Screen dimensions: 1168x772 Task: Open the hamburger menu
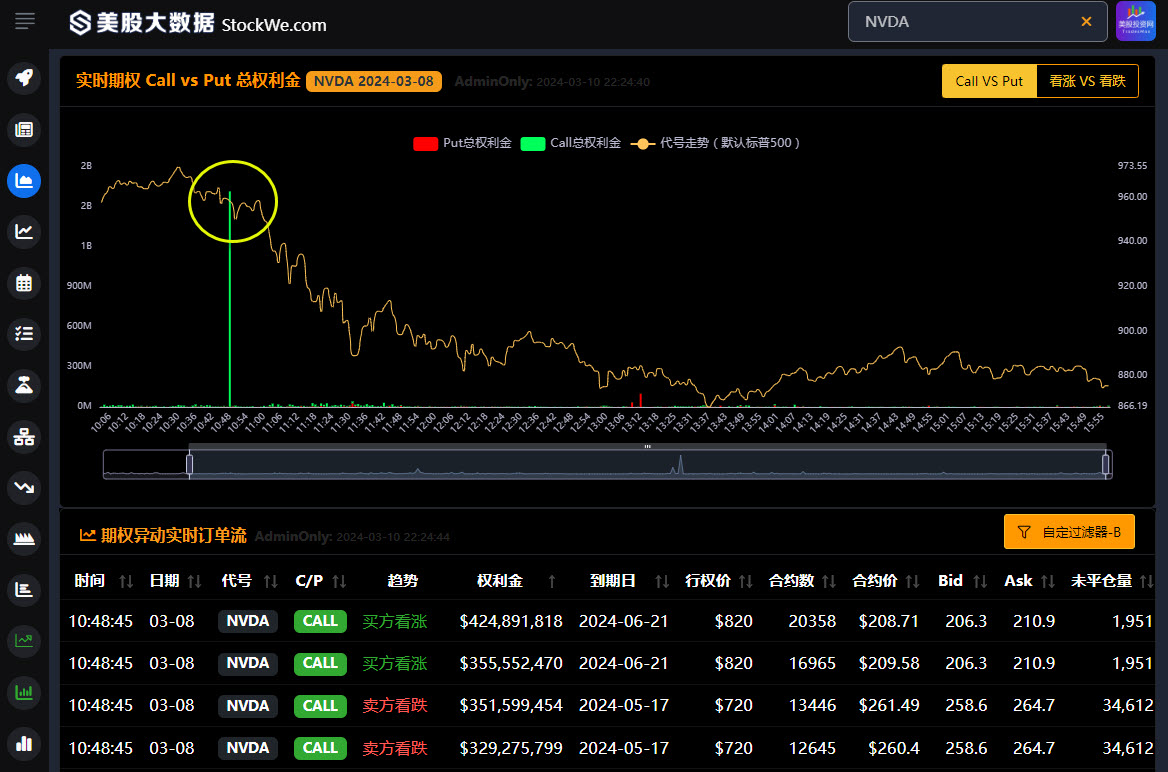click(25, 21)
